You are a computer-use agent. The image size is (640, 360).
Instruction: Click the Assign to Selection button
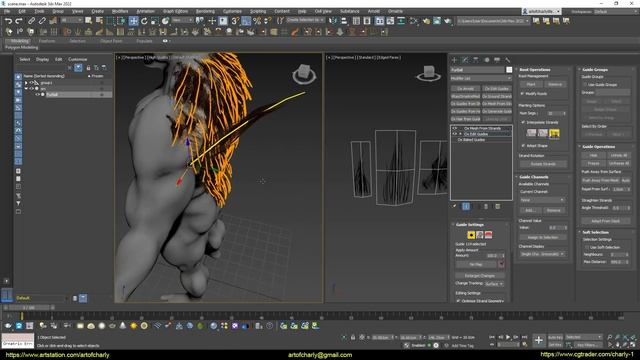[x=543, y=237]
